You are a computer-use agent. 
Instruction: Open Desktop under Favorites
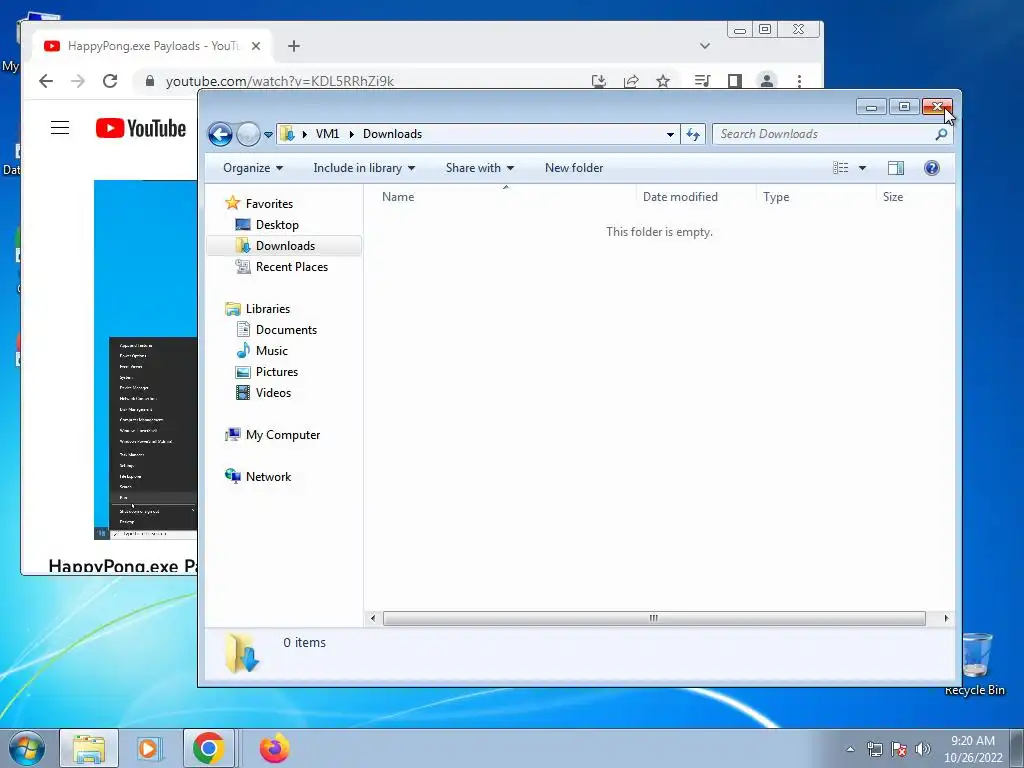point(267,225)
